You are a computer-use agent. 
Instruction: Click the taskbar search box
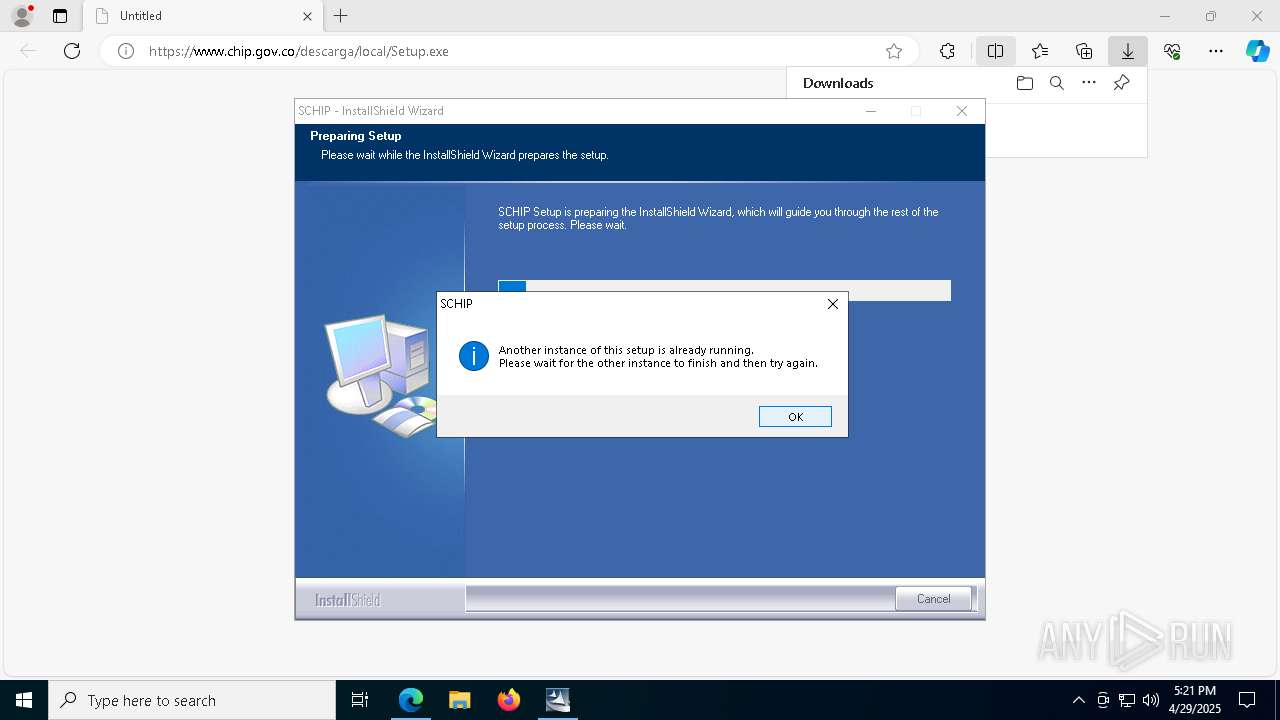point(192,700)
